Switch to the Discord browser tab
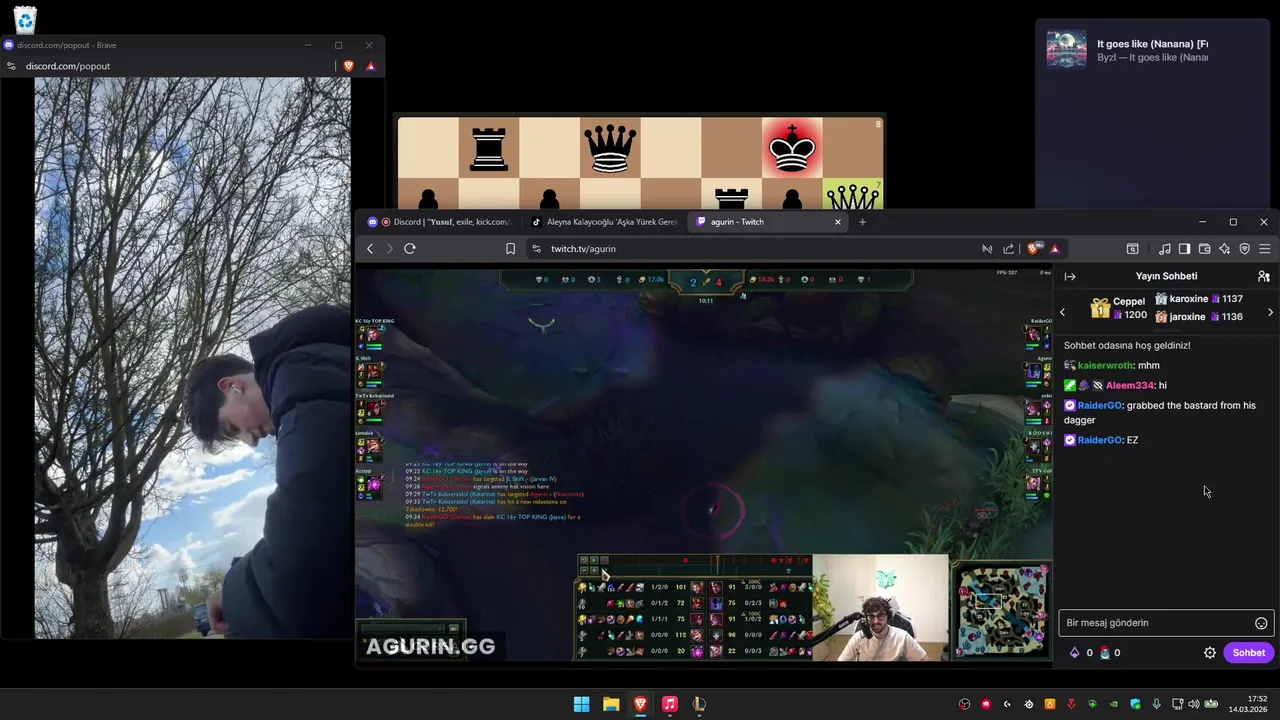Viewport: 1280px width, 720px height. (x=439, y=222)
